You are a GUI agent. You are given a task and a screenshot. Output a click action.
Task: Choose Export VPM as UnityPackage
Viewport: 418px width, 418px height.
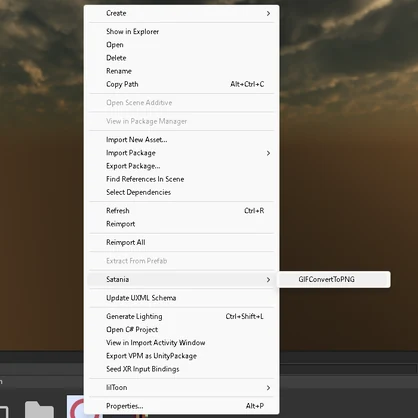click(181, 356)
